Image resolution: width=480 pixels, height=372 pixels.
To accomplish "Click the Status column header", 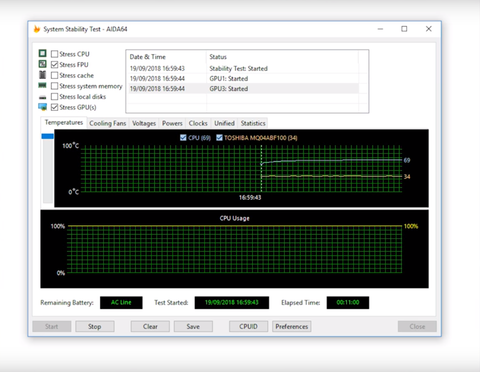I will [x=282, y=57].
